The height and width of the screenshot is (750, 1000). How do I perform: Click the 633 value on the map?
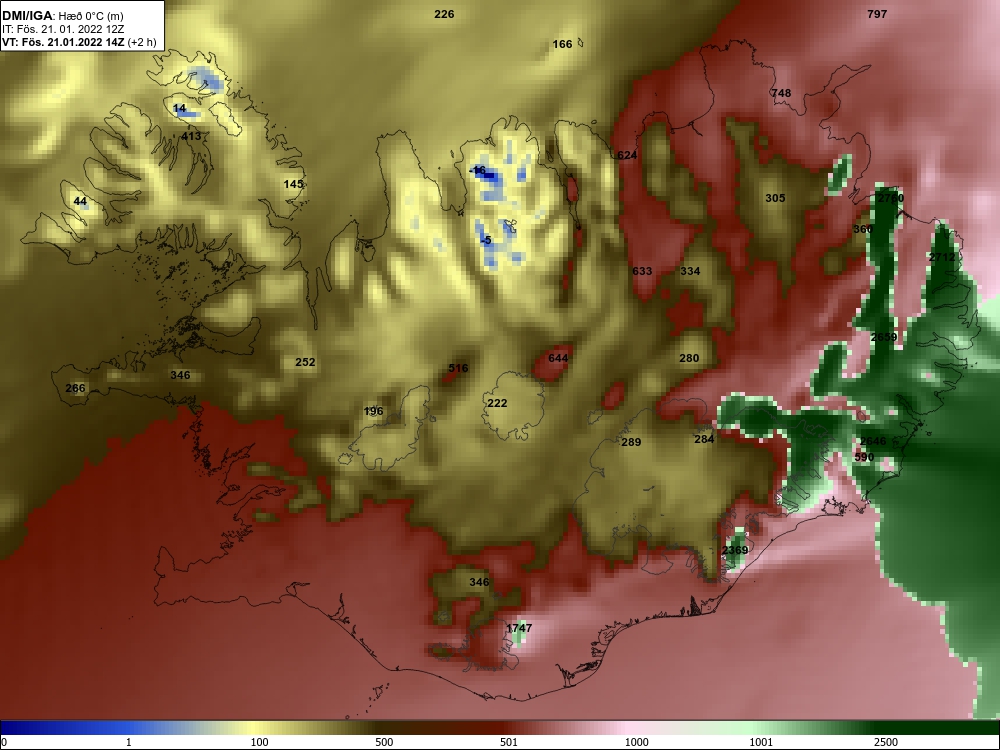[642, 271]
